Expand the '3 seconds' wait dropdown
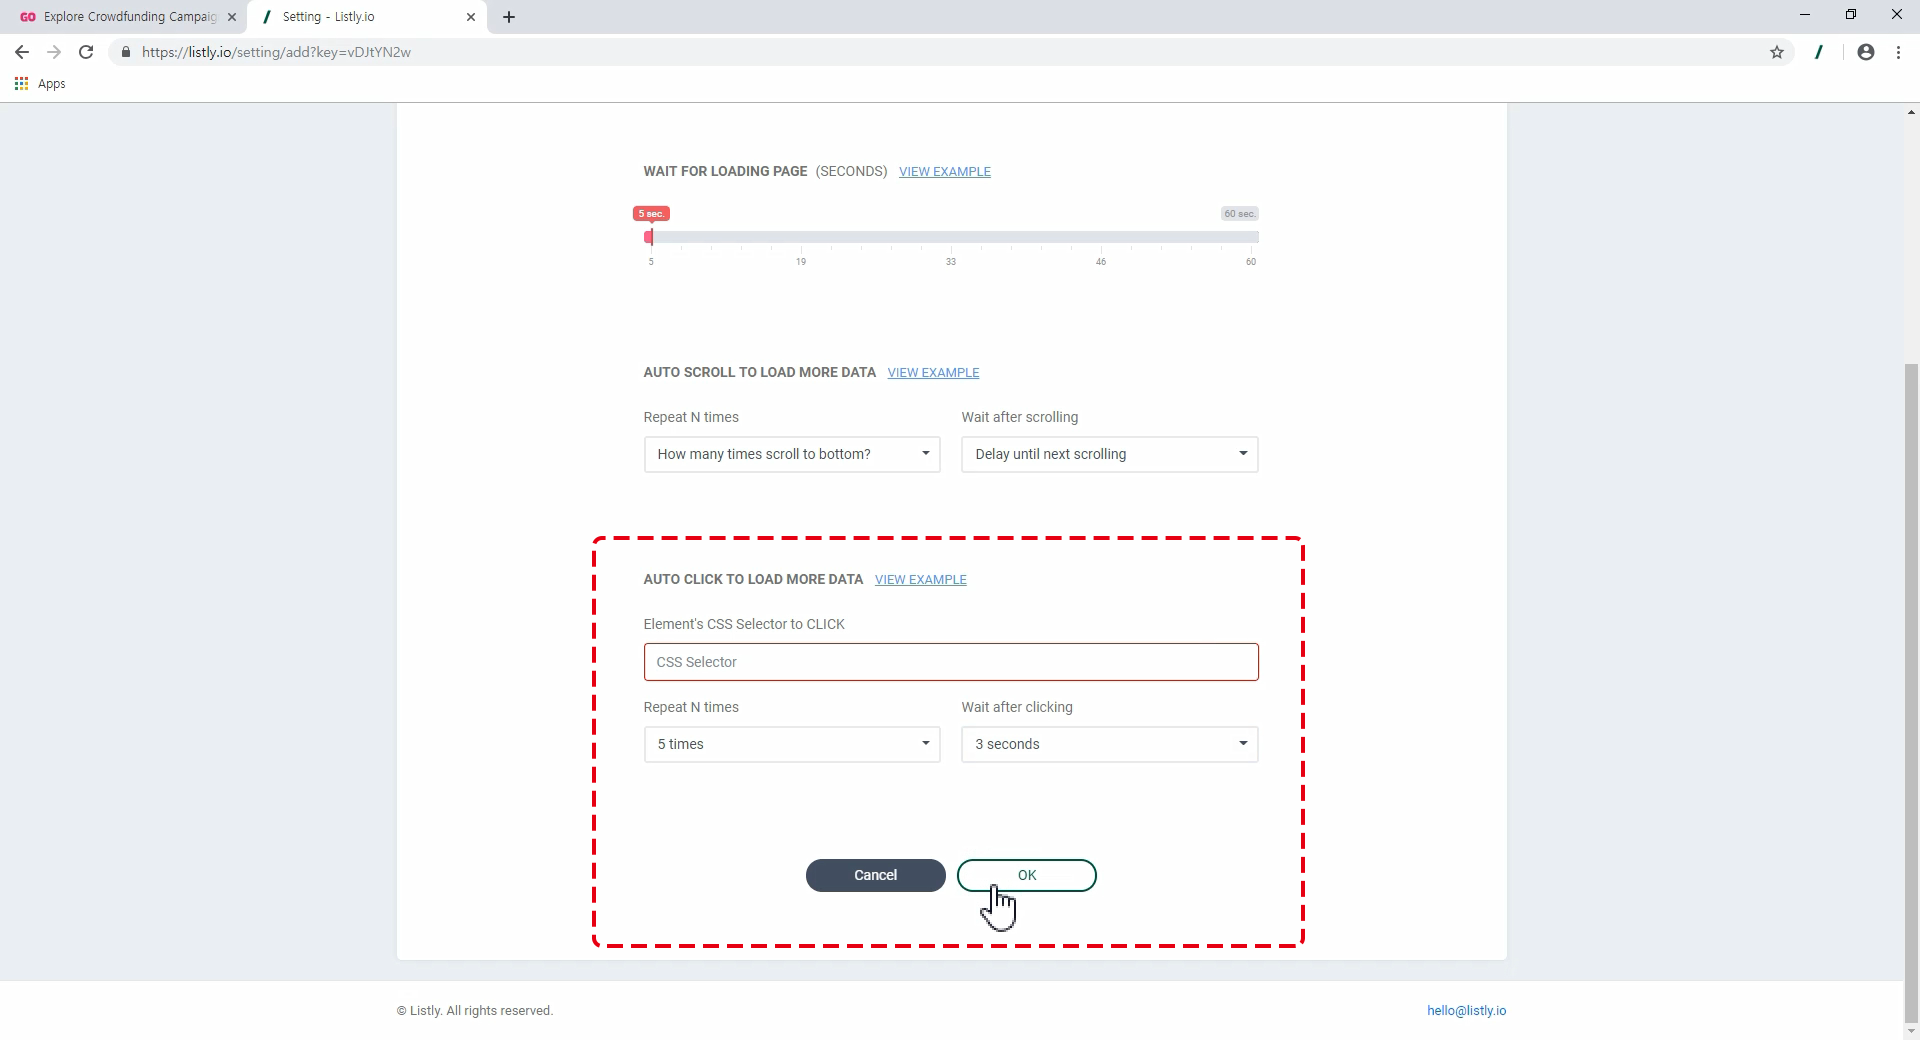This screenshot has height=1040, width=1920. [1109, 744]
